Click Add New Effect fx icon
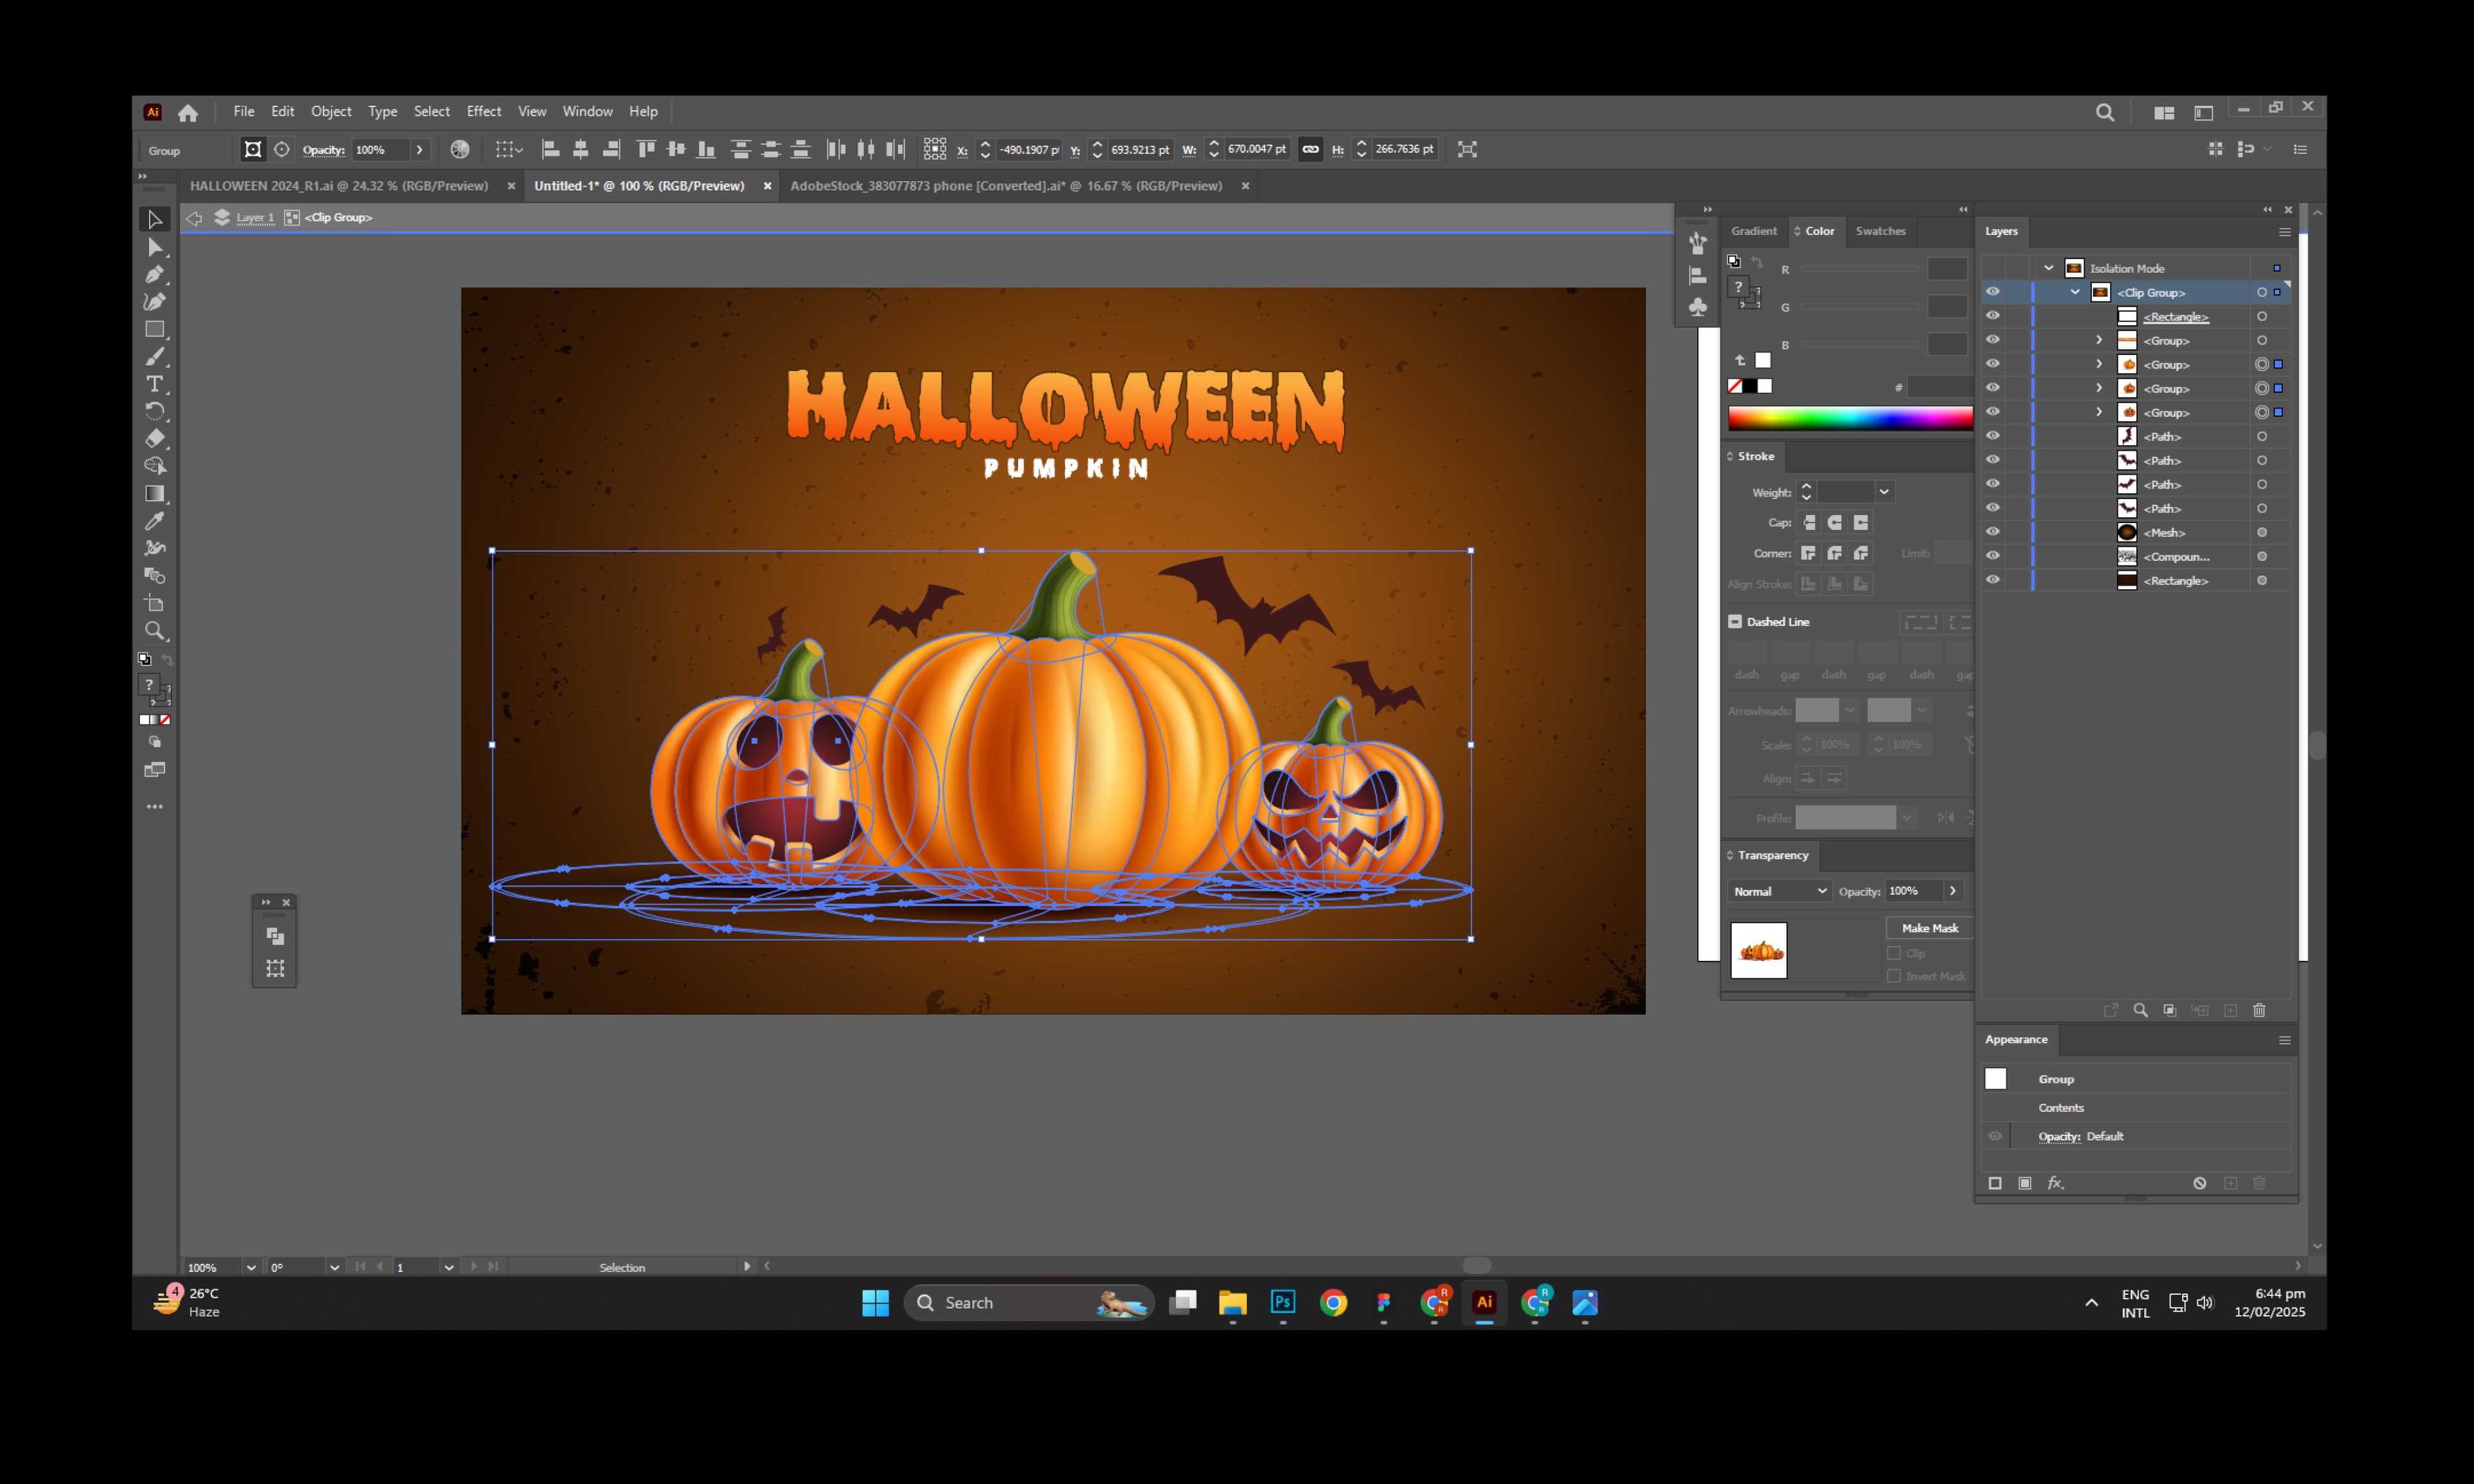The width and height of the screenshot is (2474, 1484). click(2055, 1183)
